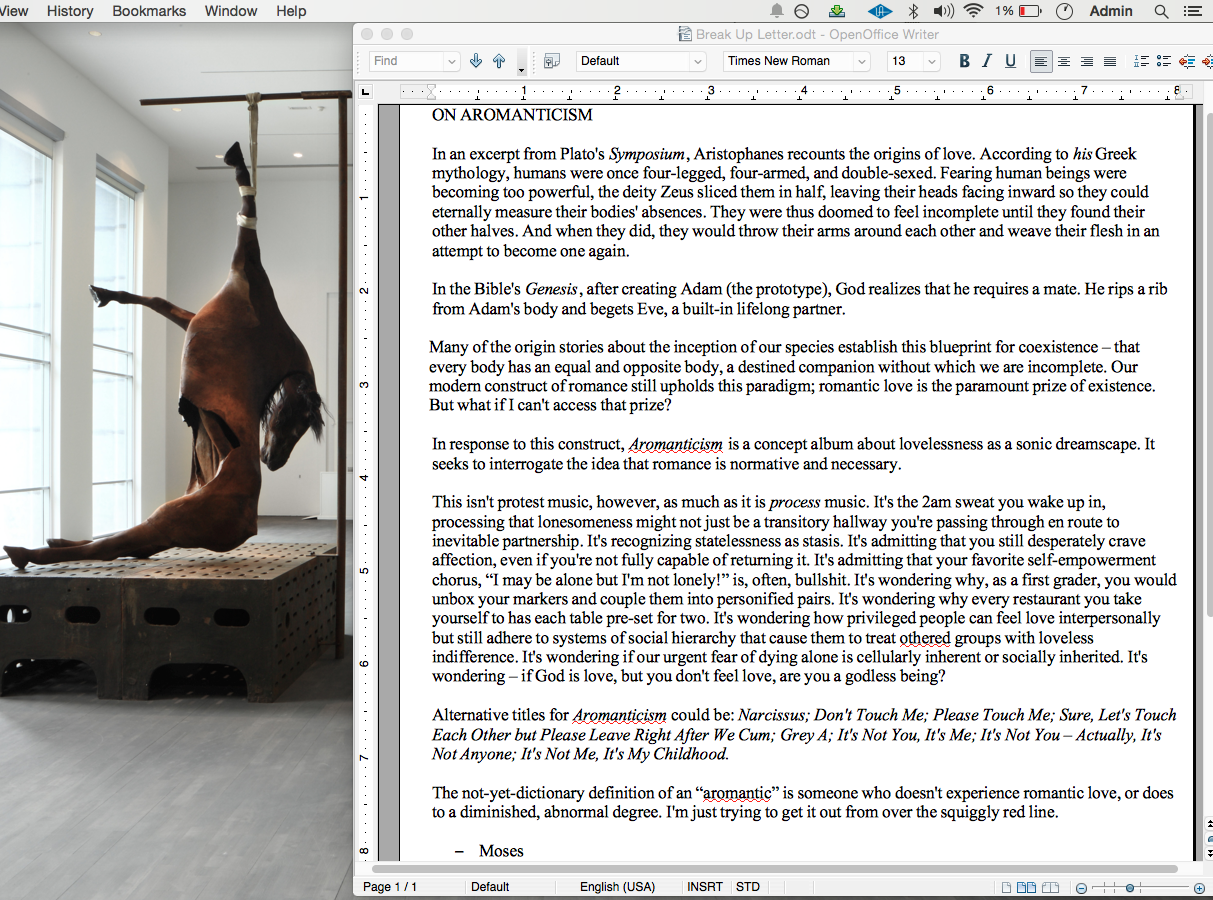This screenshot has height=900, width=1213.
Task: Open the Styles and Formatting icon
Action: [x=551, y=61]
